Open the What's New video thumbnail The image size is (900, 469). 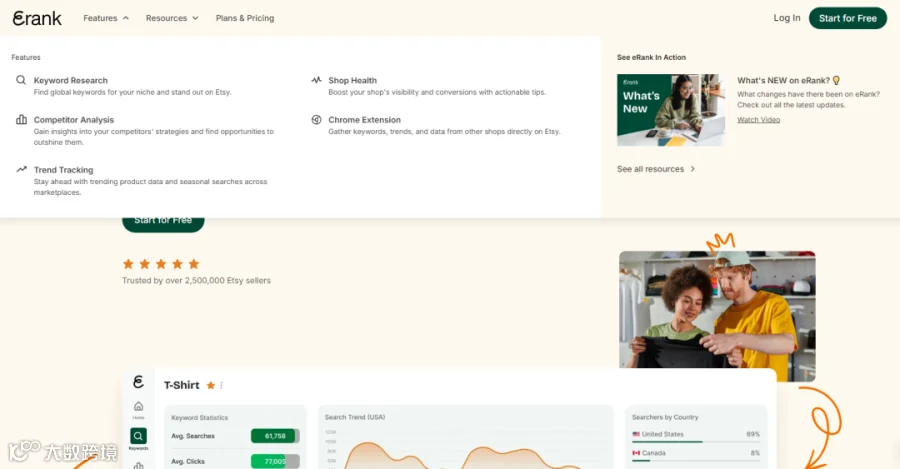[670, 110]
